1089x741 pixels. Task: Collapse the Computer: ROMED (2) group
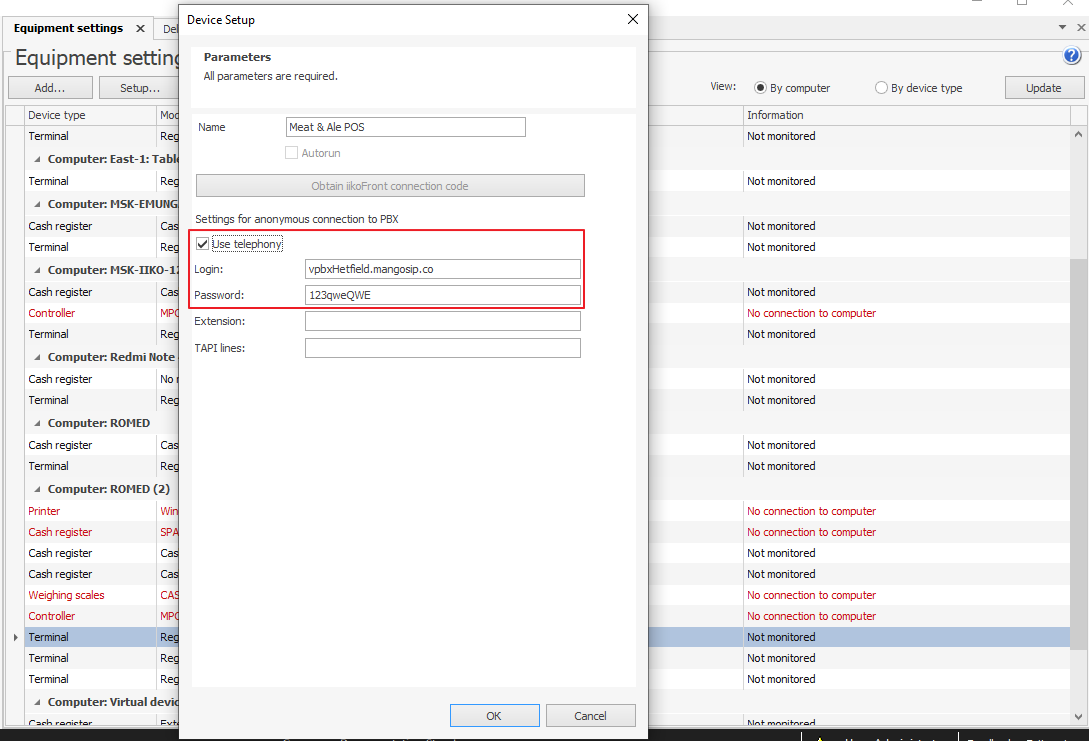38,490
